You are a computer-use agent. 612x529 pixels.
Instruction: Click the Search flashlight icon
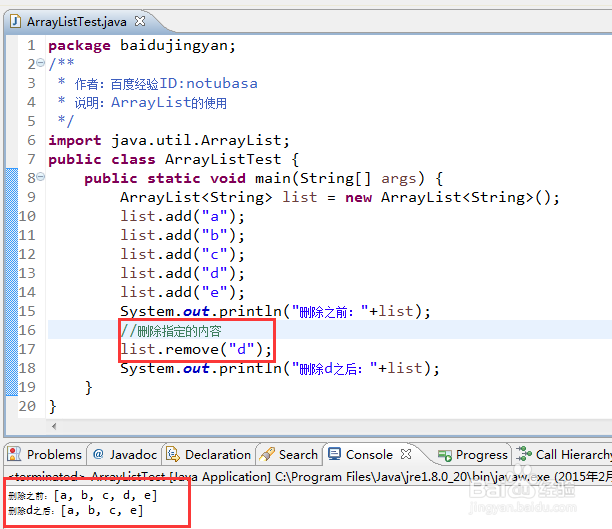(x=267, y=454)
